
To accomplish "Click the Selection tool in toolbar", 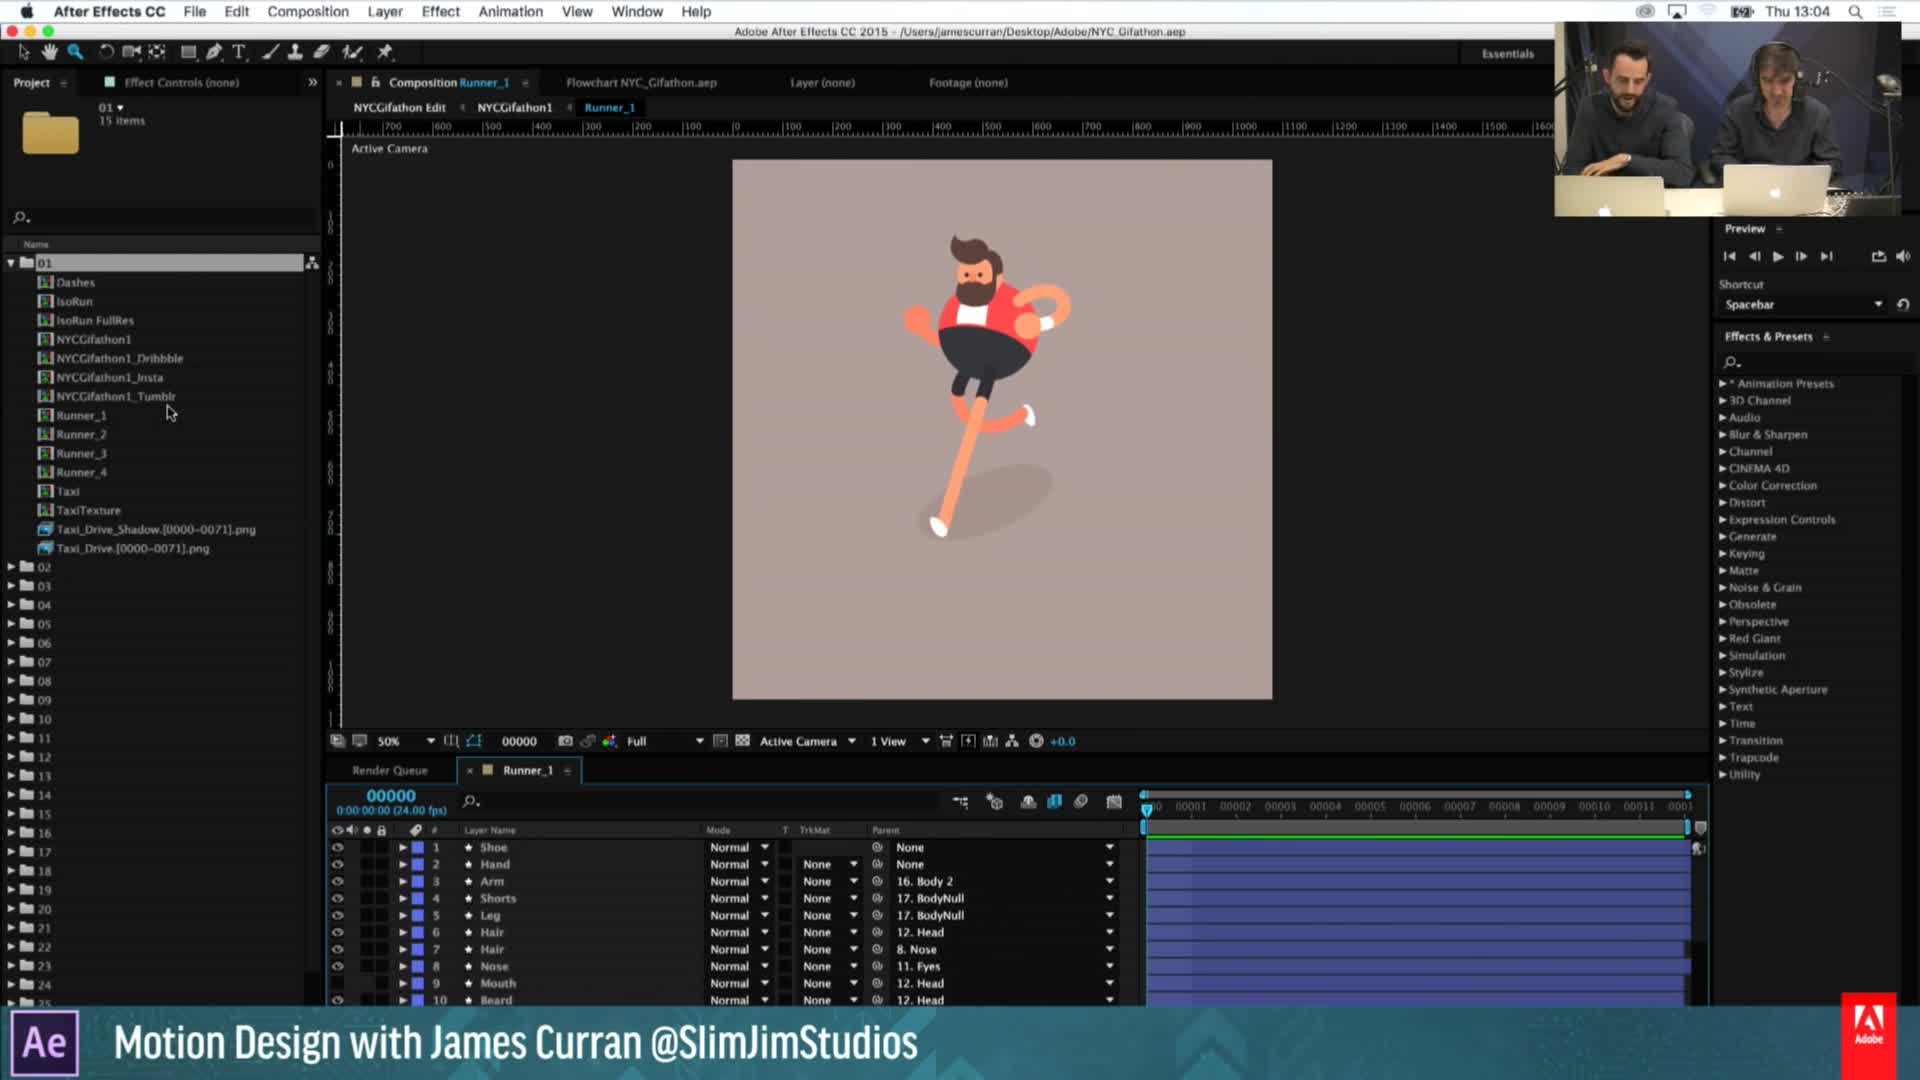I will 24,53.
